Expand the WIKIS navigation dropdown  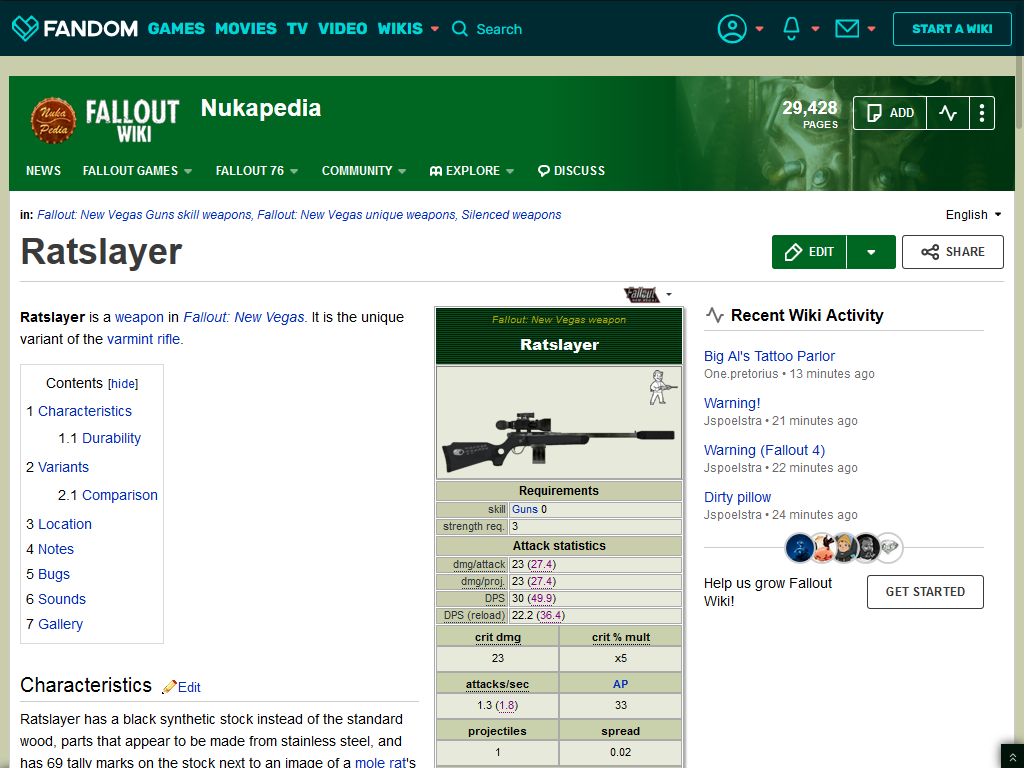coord(407,29)
